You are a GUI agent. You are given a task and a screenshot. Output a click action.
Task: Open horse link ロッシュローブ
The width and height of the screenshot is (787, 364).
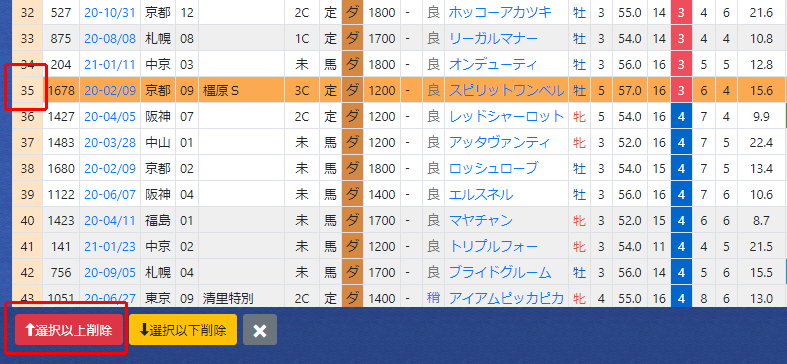click(493, 168)
